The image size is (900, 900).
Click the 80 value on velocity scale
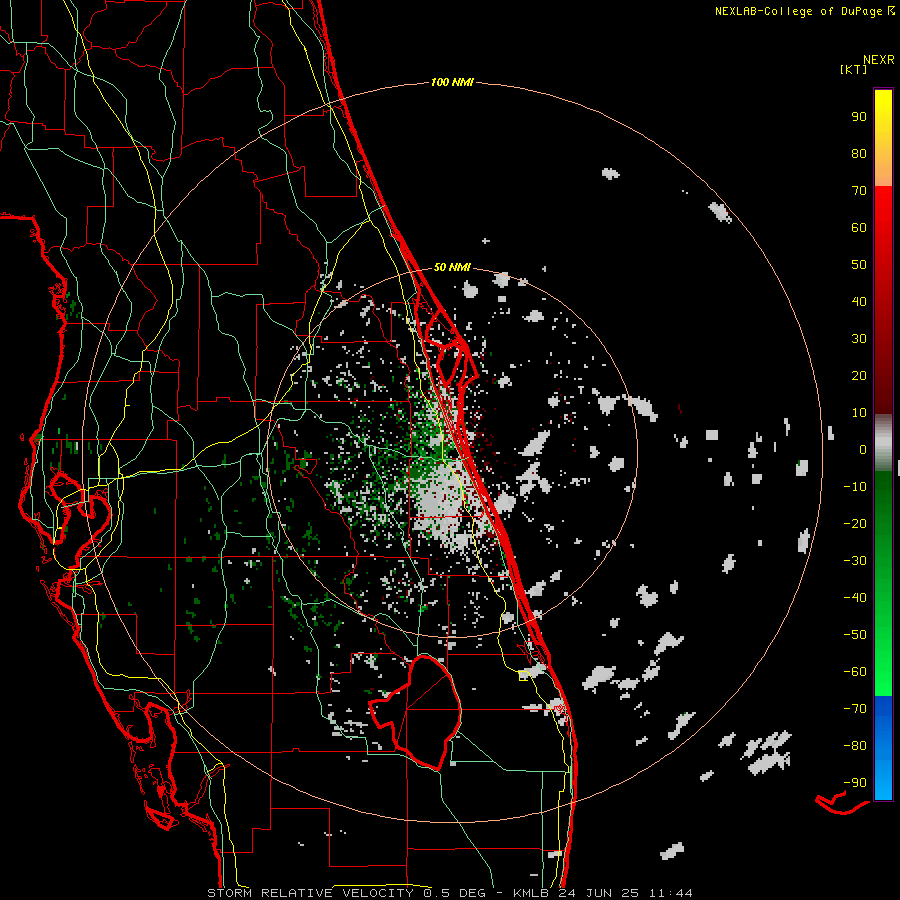coord(859,153)
